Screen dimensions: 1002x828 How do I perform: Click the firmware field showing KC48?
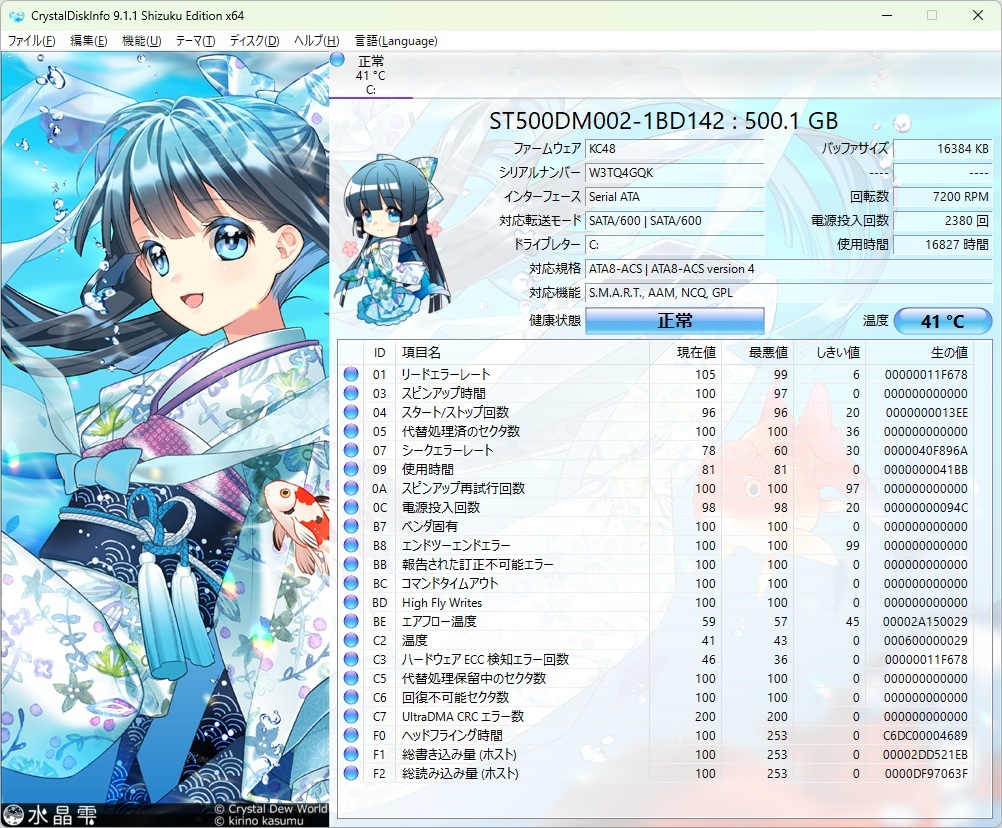(675, 149)
